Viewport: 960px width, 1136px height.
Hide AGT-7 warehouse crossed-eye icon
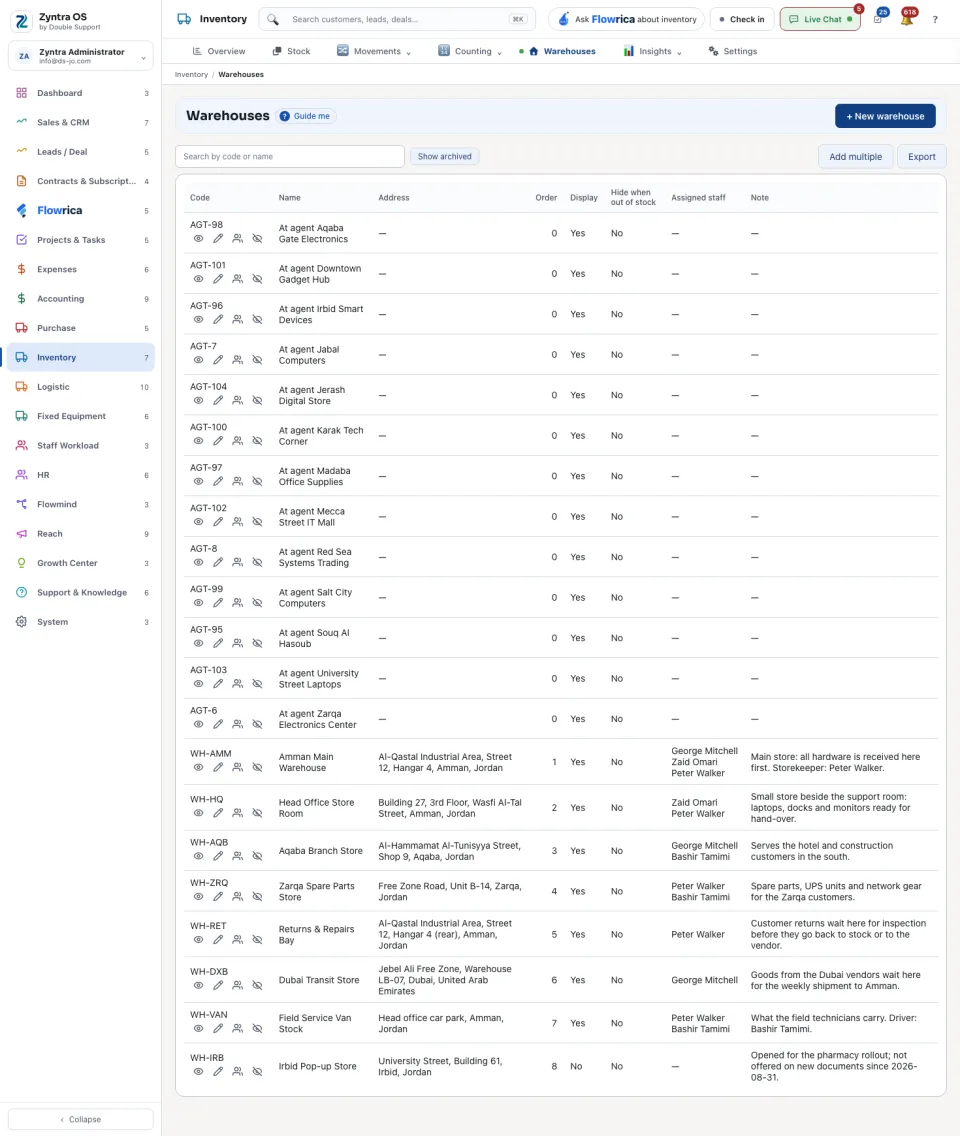pyautogui.click(x=257, y=360)
